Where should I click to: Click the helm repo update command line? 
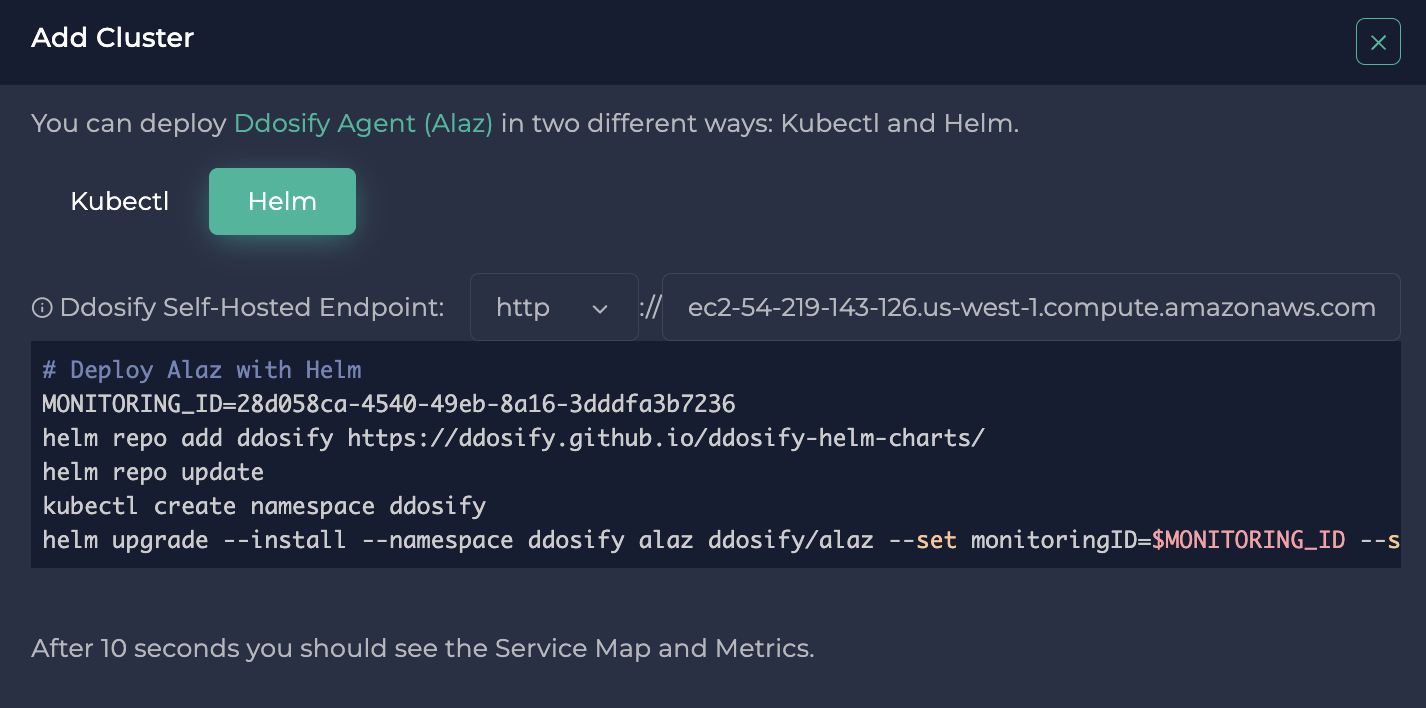point(154,472)
